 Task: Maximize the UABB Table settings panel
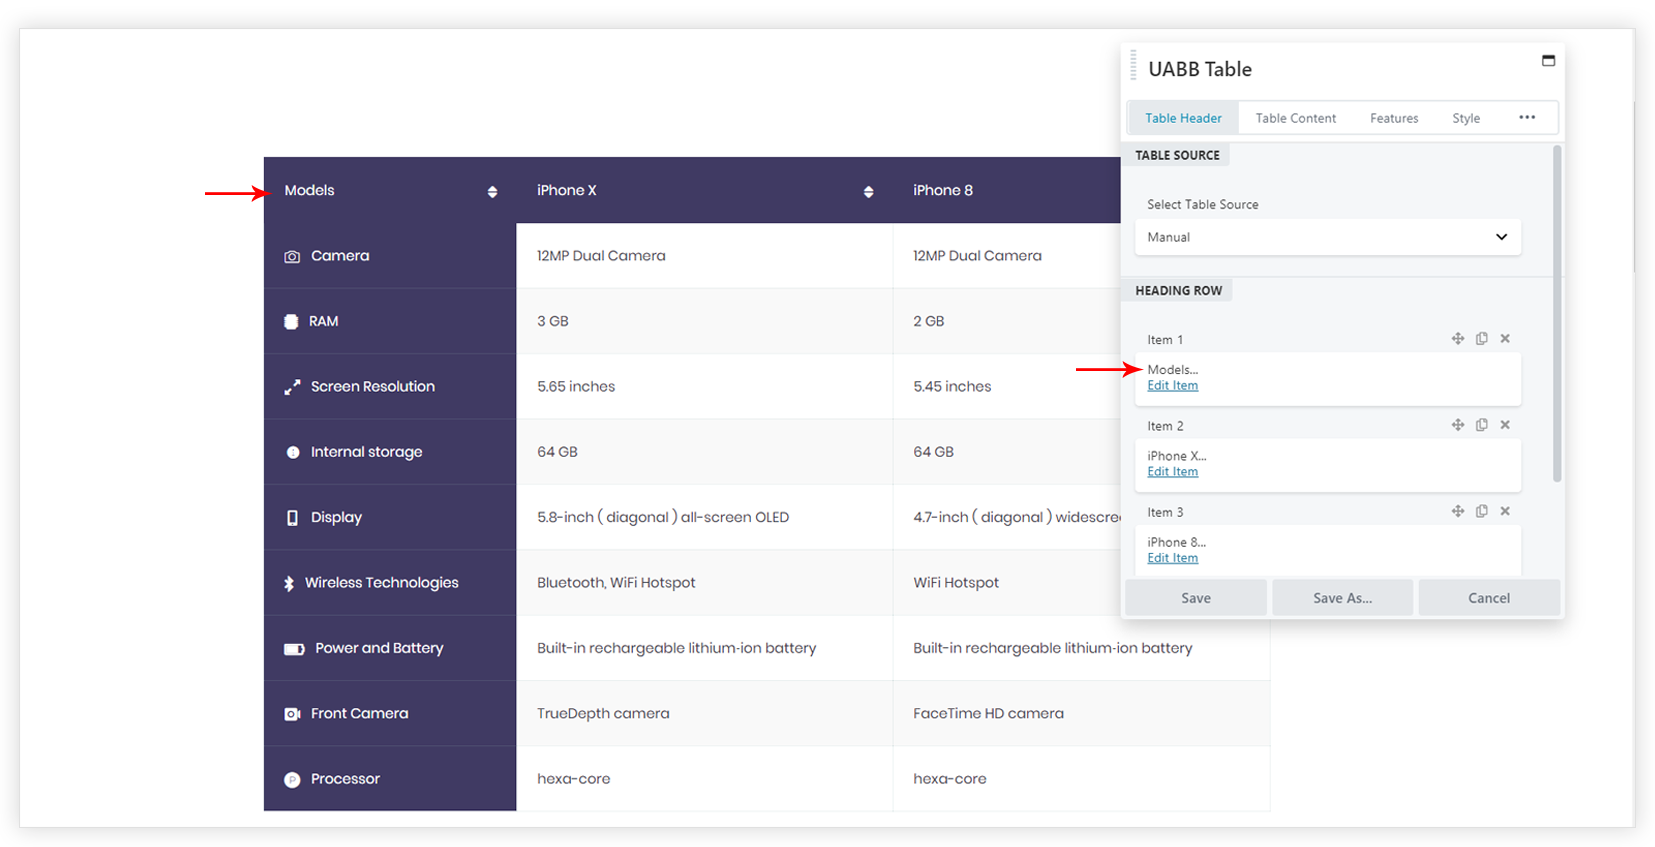click(1548, 61)
